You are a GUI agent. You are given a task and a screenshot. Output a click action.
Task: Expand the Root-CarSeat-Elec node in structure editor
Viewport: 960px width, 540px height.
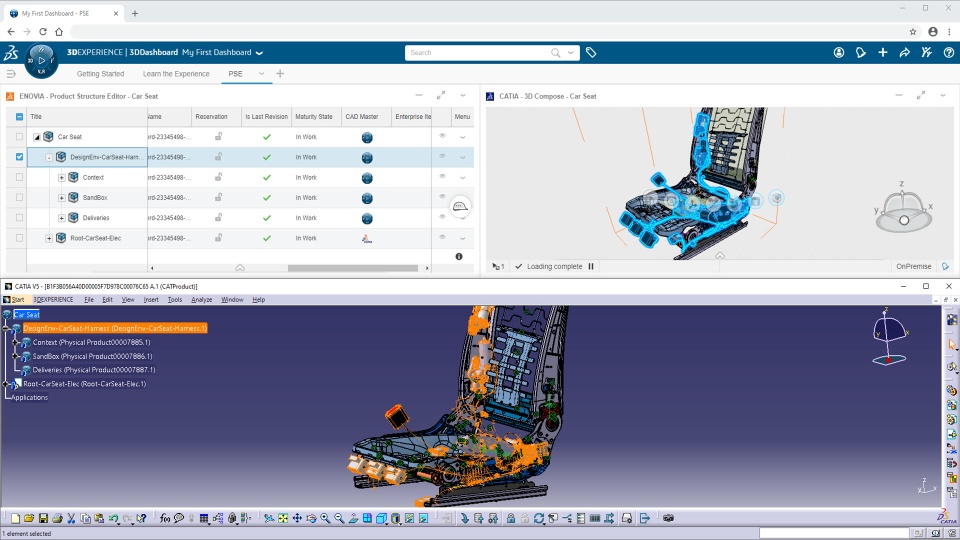point(49,238)
